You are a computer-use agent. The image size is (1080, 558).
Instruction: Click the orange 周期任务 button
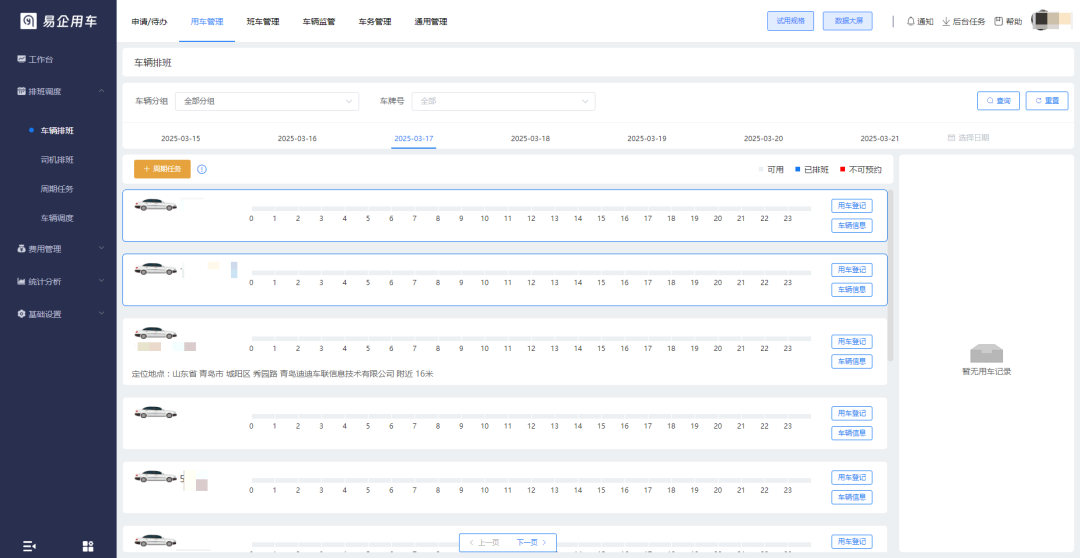162,169
